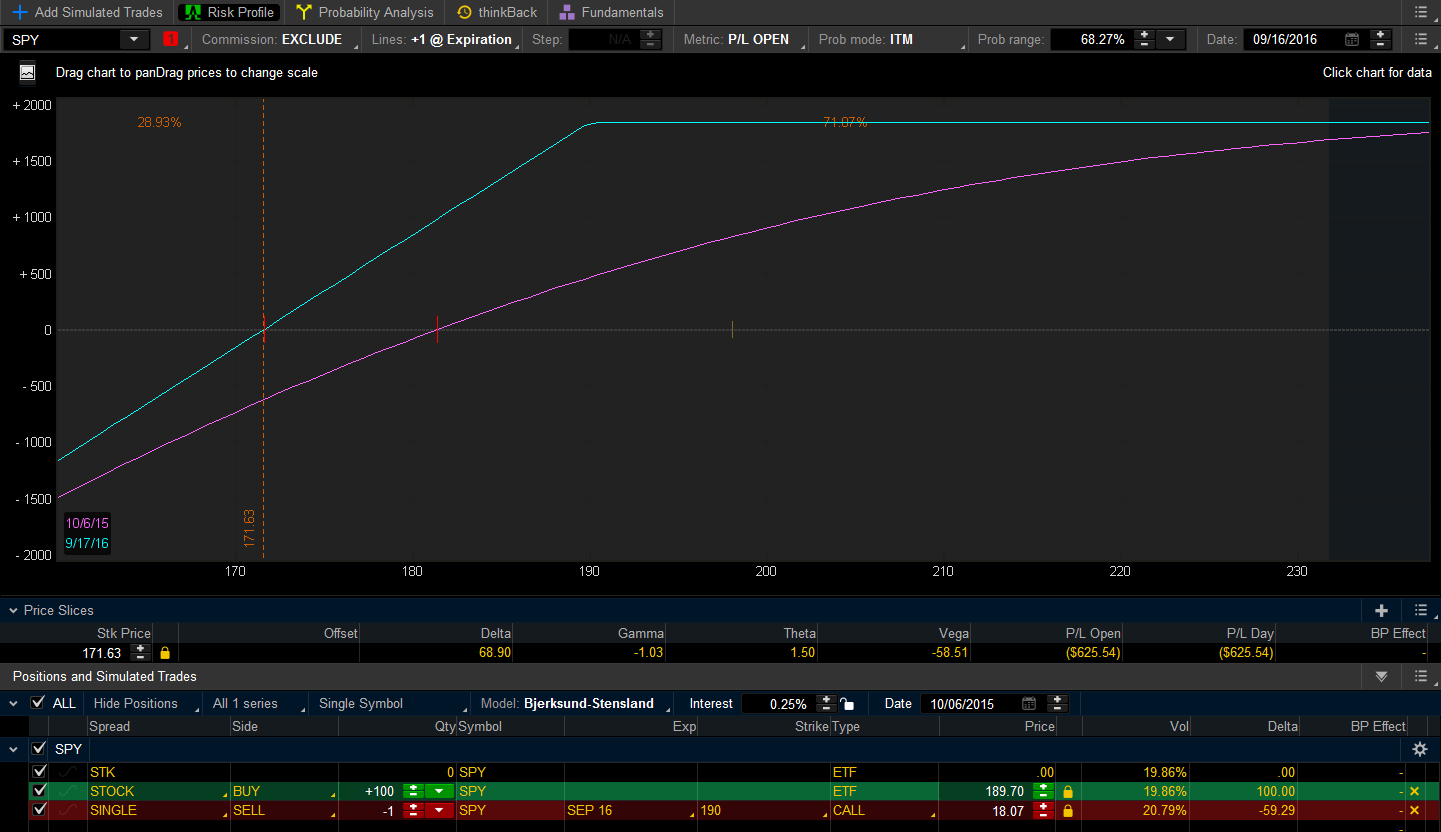The height and width of the screenshot is (832, 1441).
Task: Switch to the Risk Profile tab
Action: [x=230, y=12]
